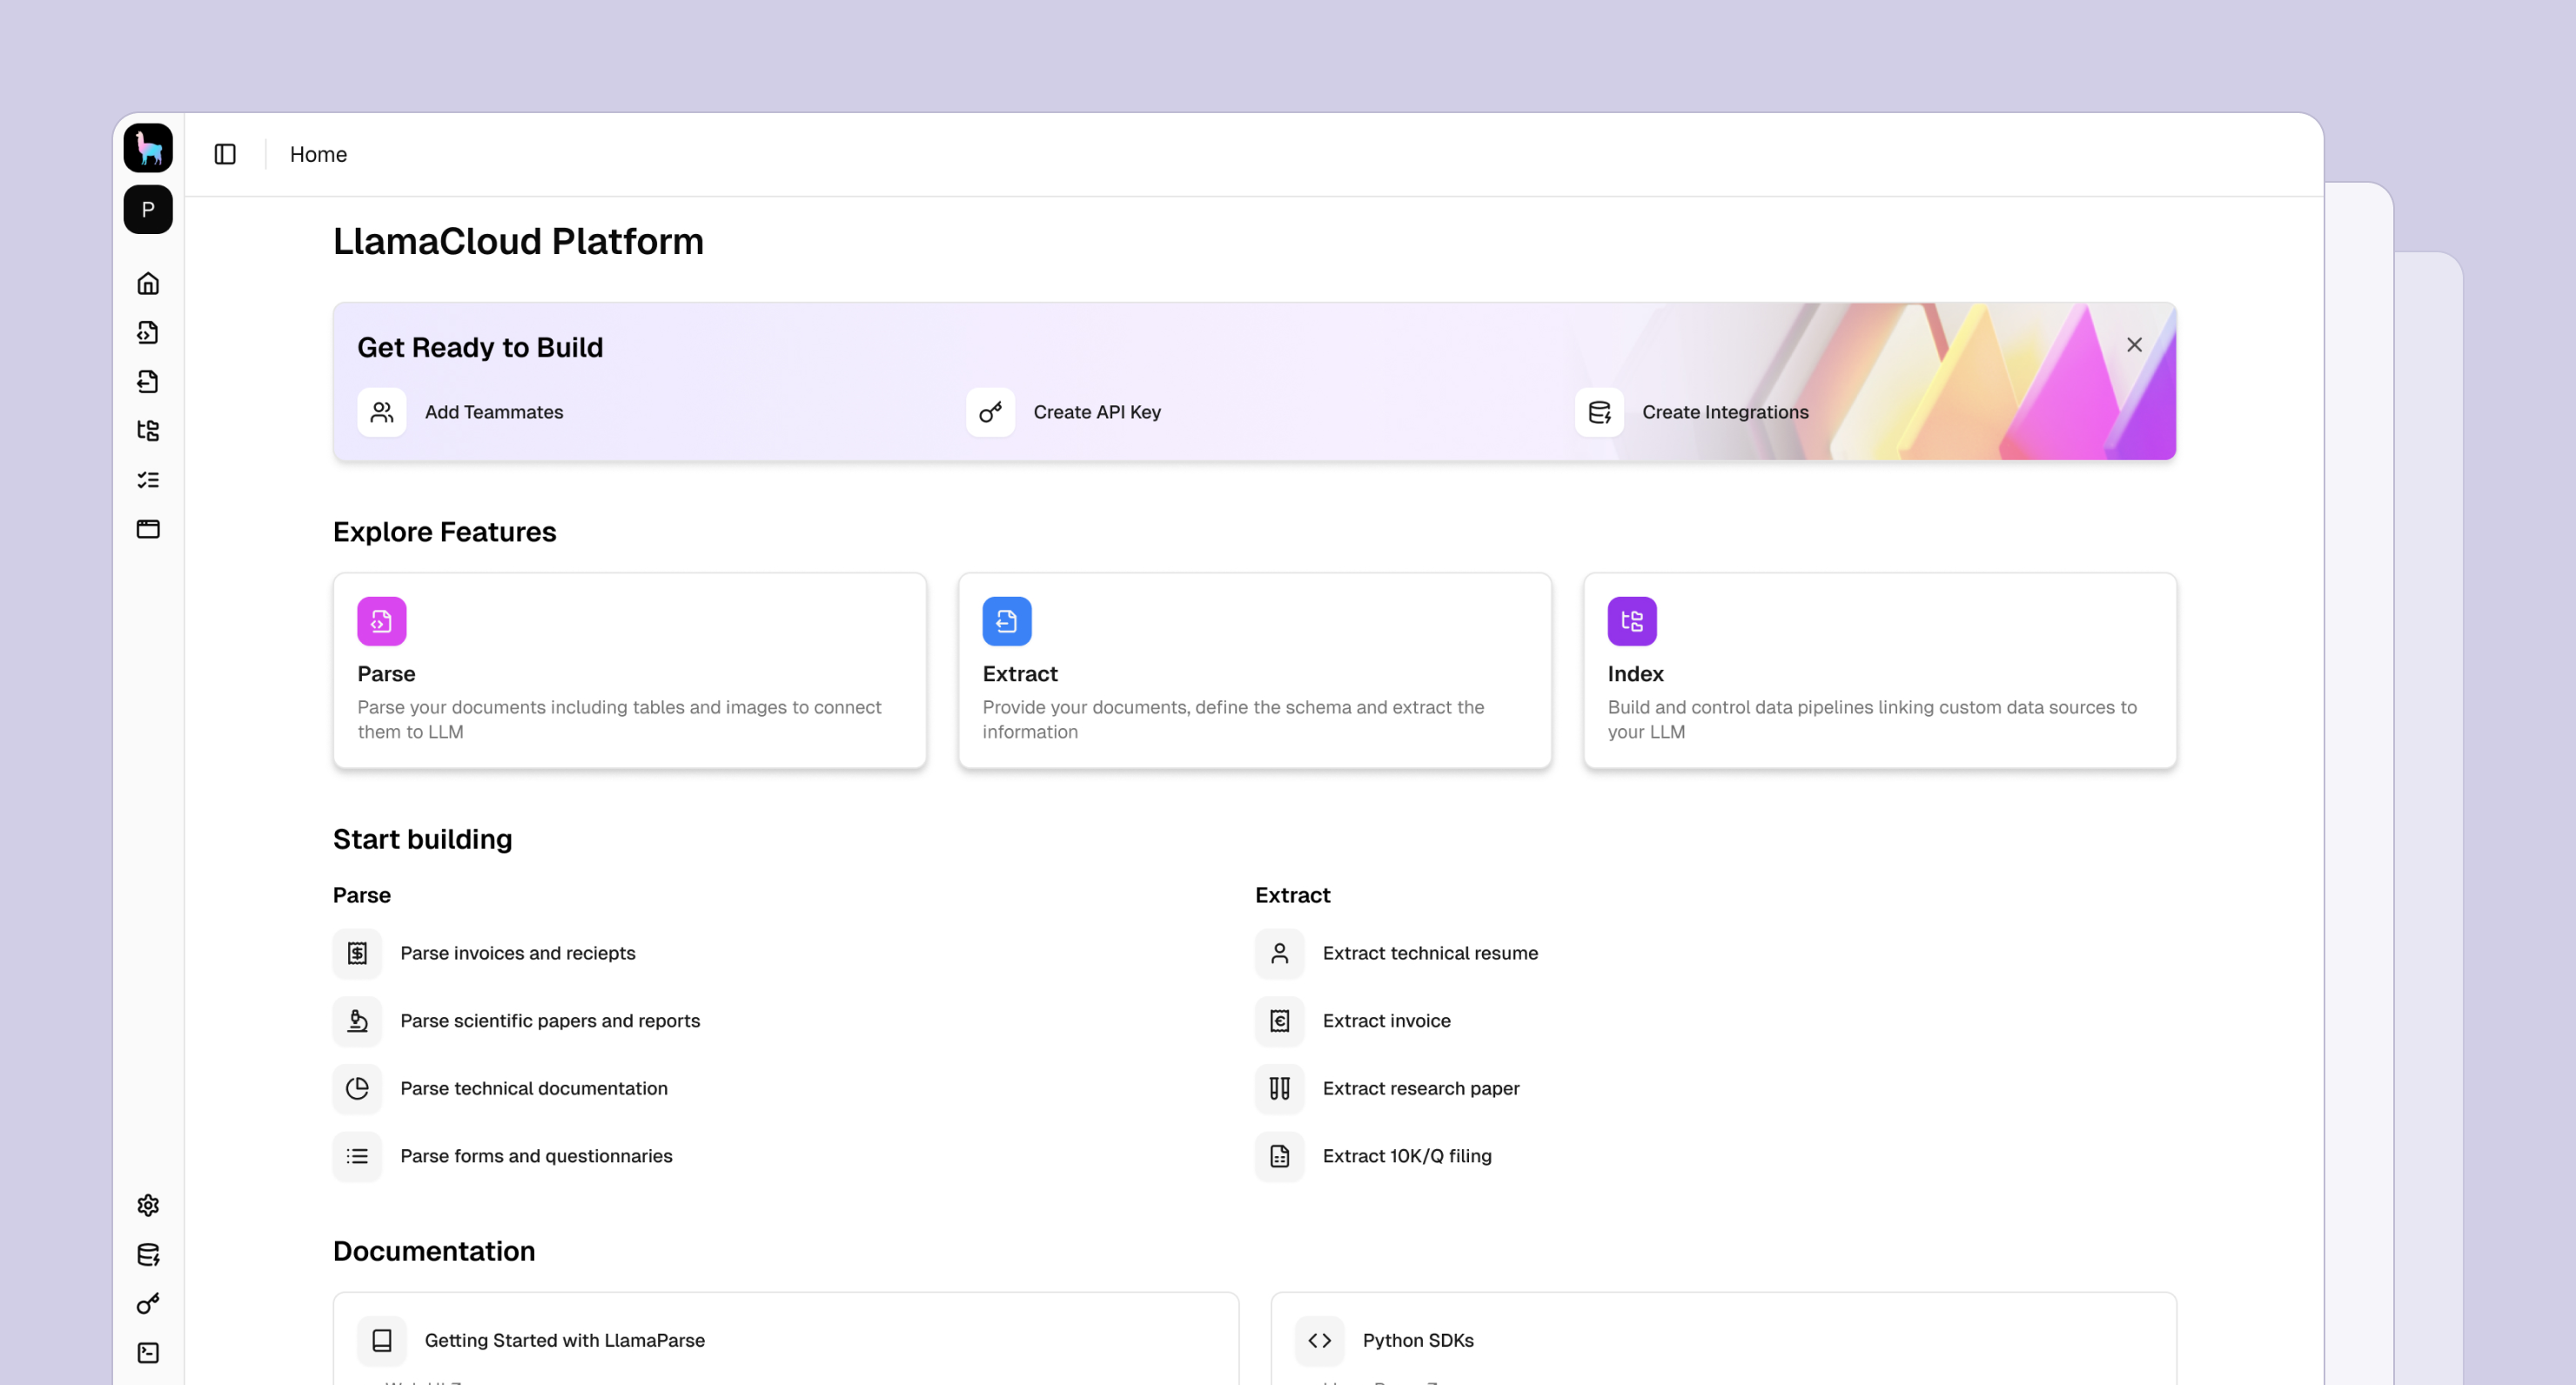
Task: Open the window-shaped icon in sidebar
Action: click(x=148, y=529)
